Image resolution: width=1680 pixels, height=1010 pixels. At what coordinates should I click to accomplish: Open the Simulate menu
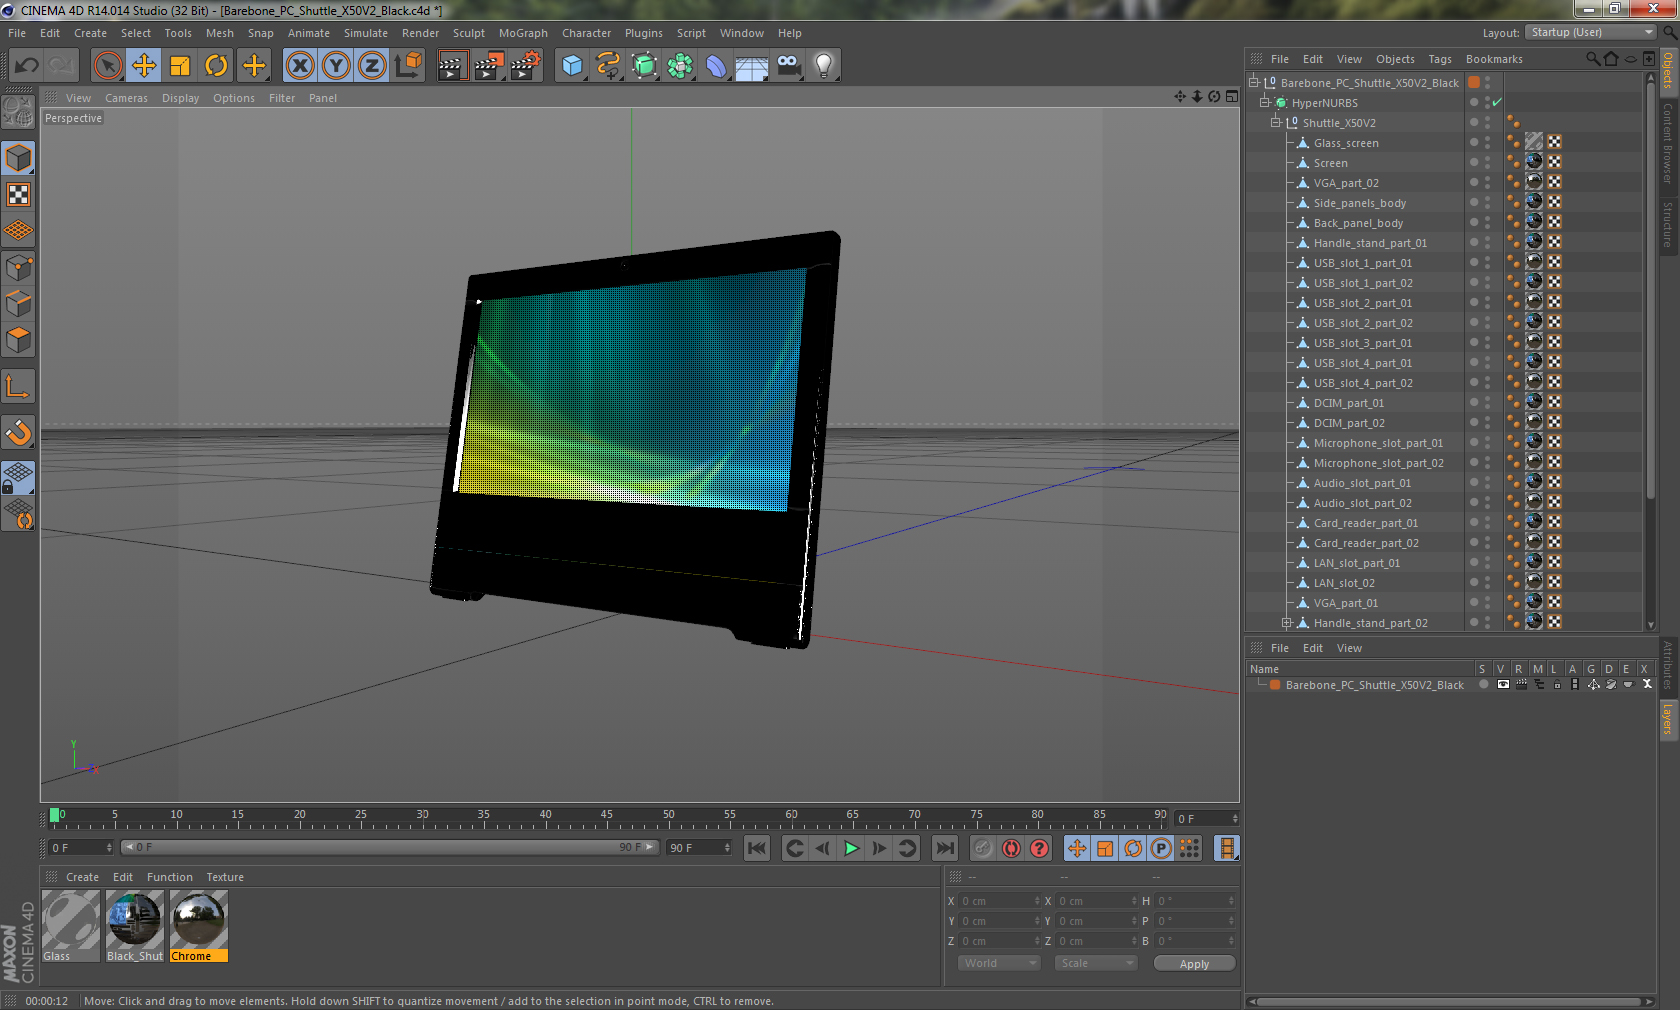pos(366,33)
